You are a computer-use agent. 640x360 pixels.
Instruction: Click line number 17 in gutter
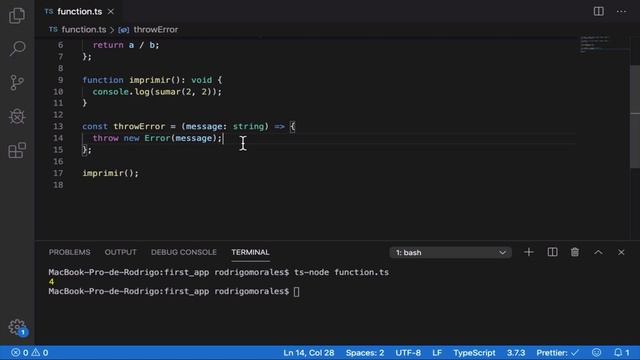tap(58, 173)
